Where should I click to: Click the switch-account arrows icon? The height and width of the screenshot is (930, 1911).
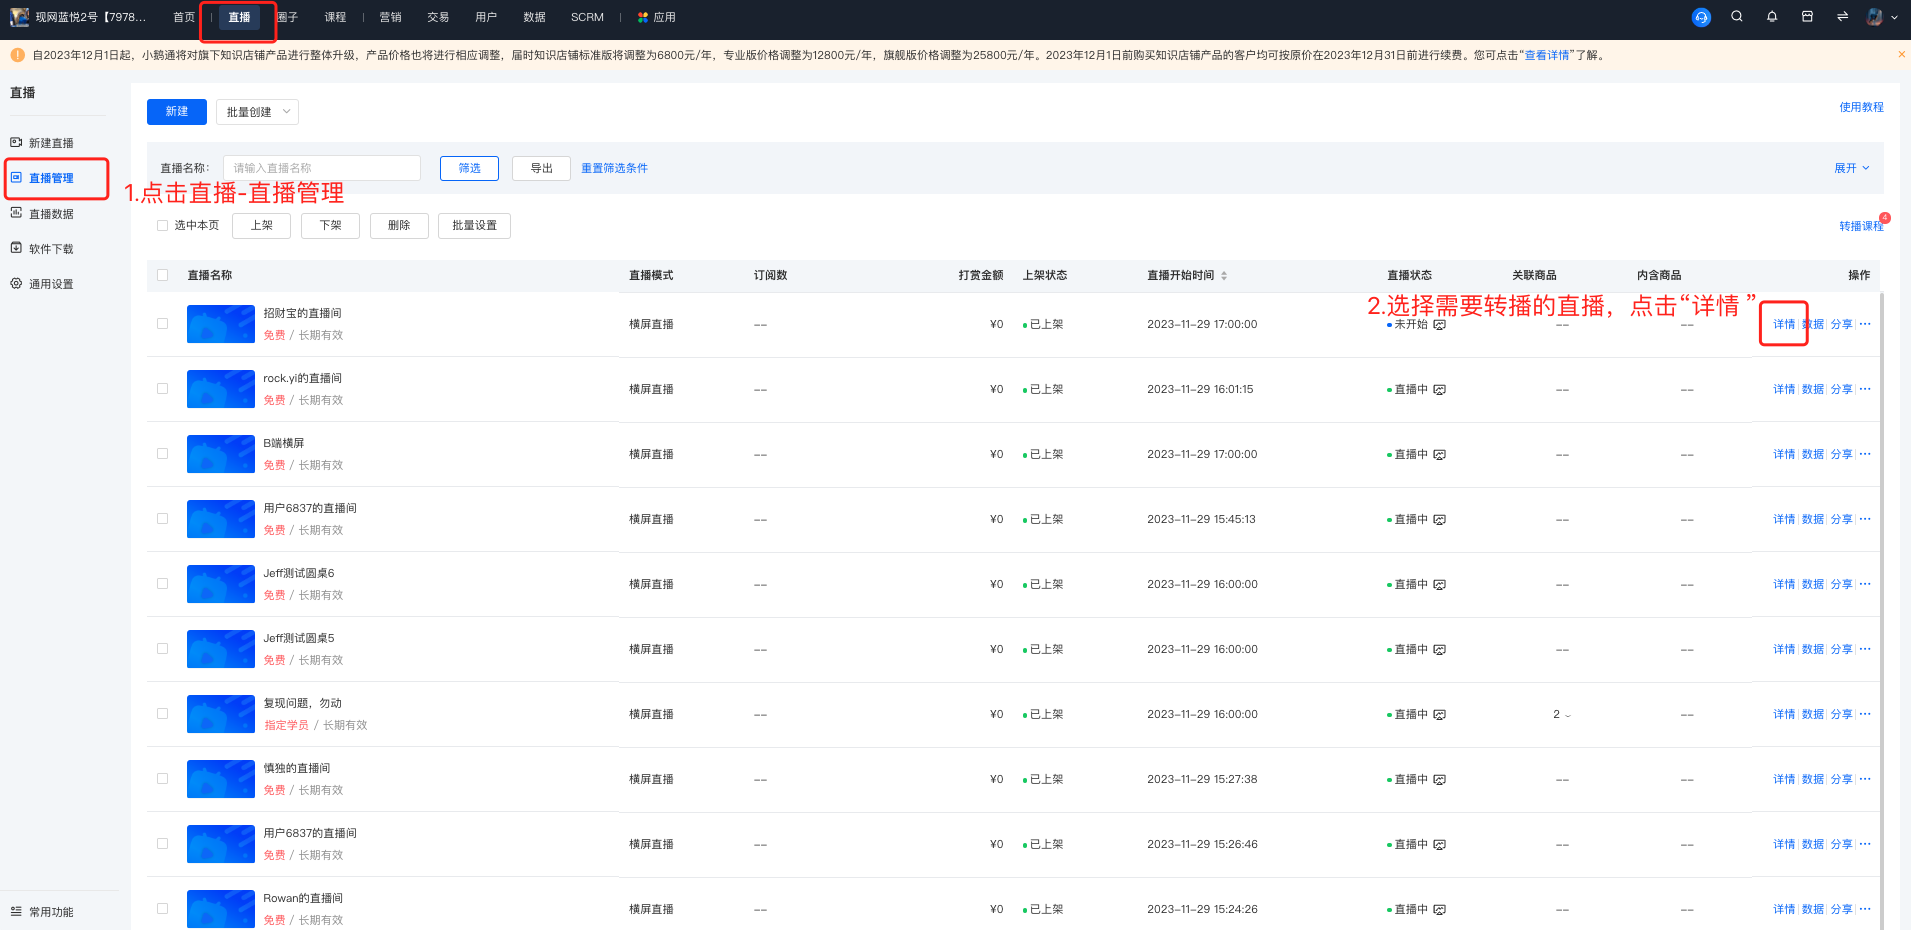[1842, 16]
